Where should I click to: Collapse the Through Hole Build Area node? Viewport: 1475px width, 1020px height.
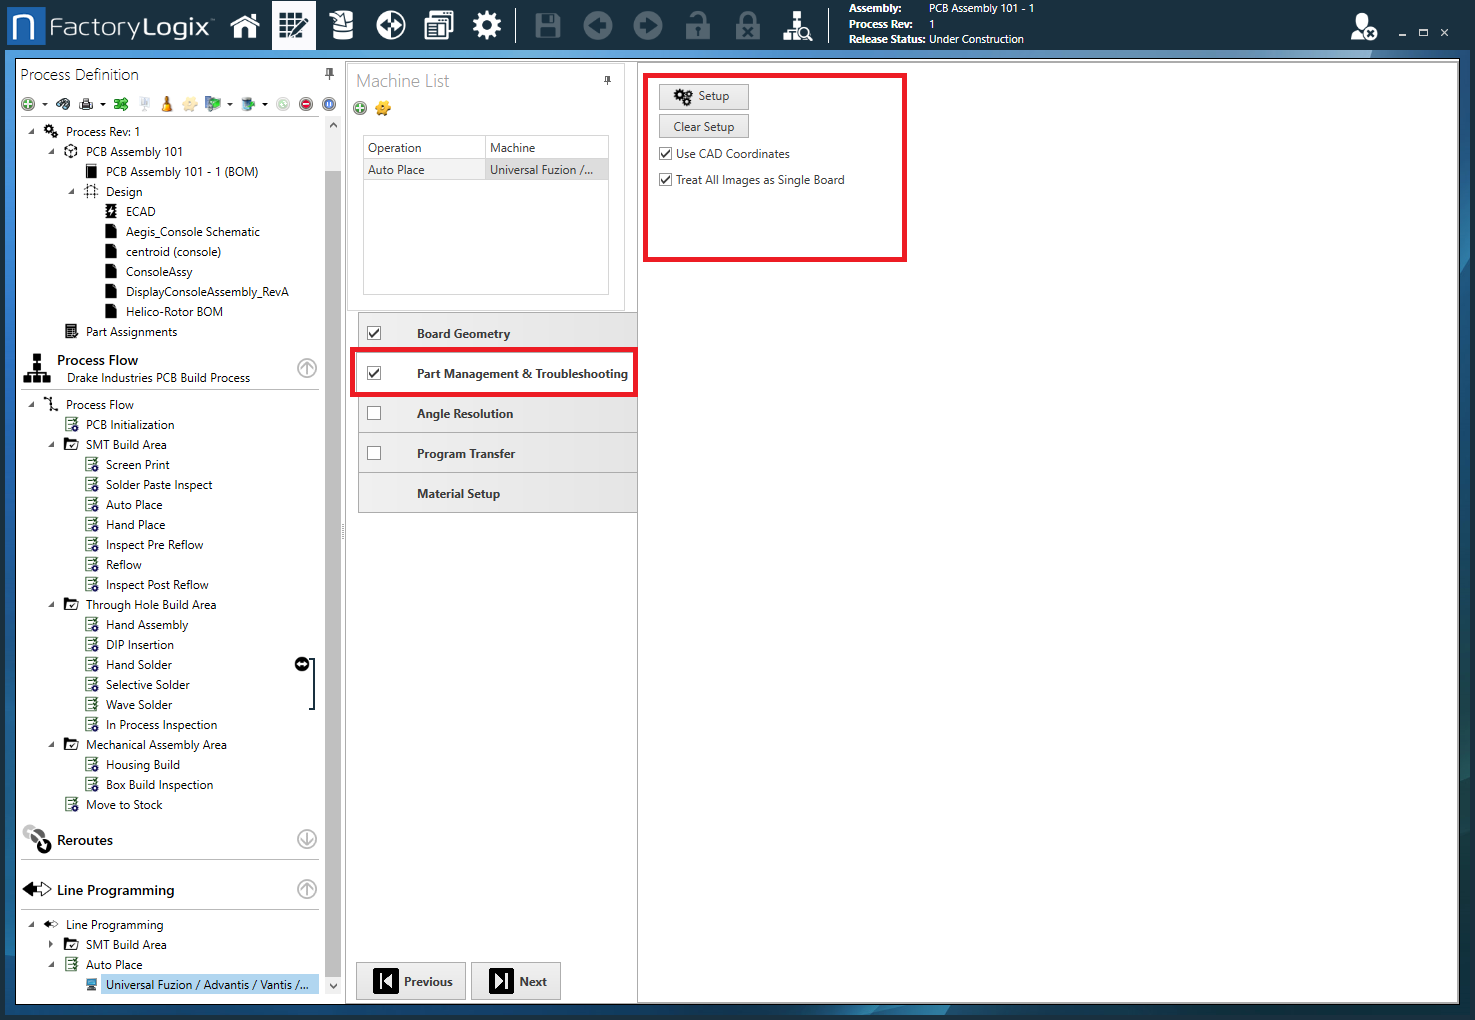pos(52,604)
